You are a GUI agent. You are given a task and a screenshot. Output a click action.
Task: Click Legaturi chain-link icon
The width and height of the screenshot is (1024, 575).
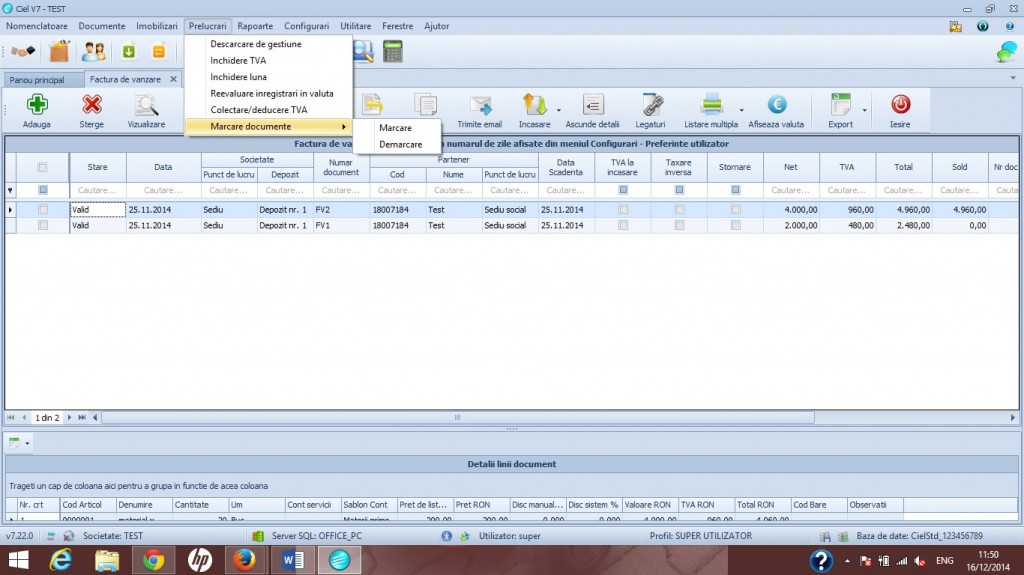click(651, 105)
